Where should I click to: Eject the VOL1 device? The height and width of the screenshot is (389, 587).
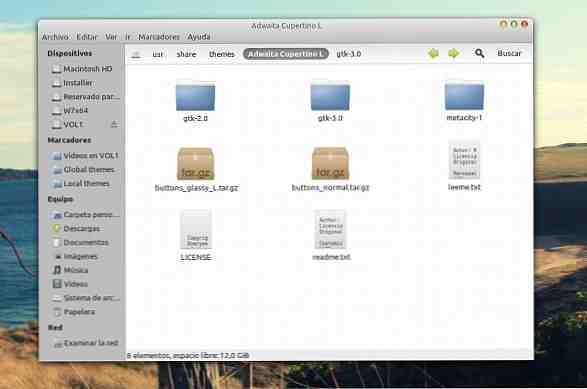pyautogui.click(x=115, y=124)
